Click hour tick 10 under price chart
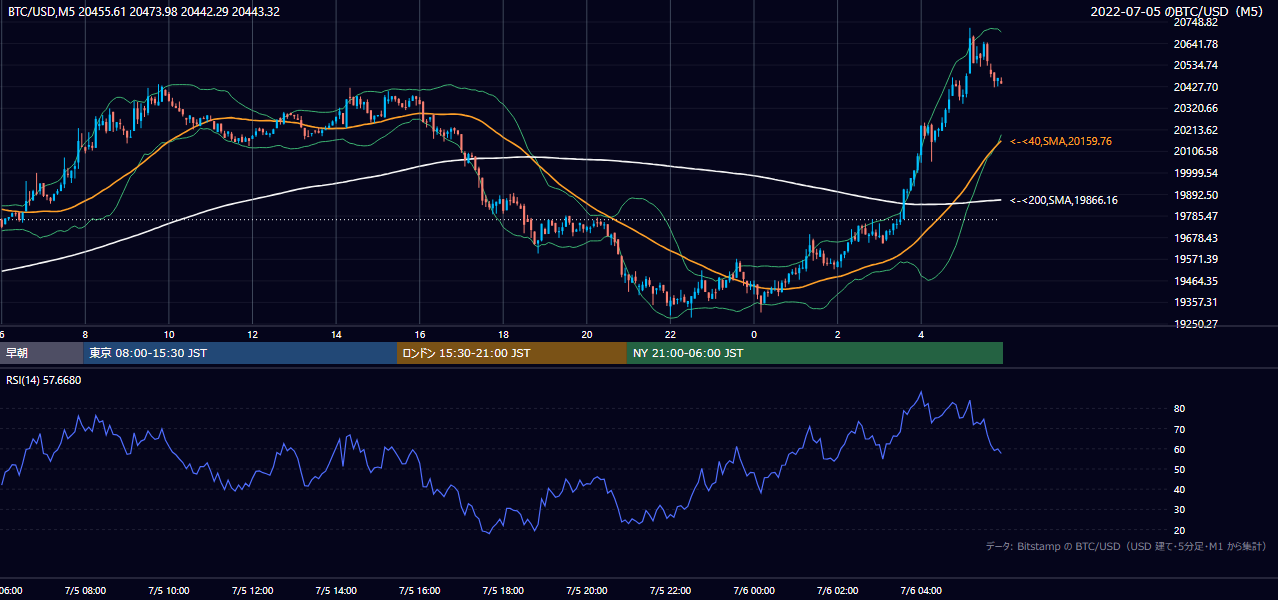Image resolution: width=1278 pixels, height=600 pixels. 169,335
